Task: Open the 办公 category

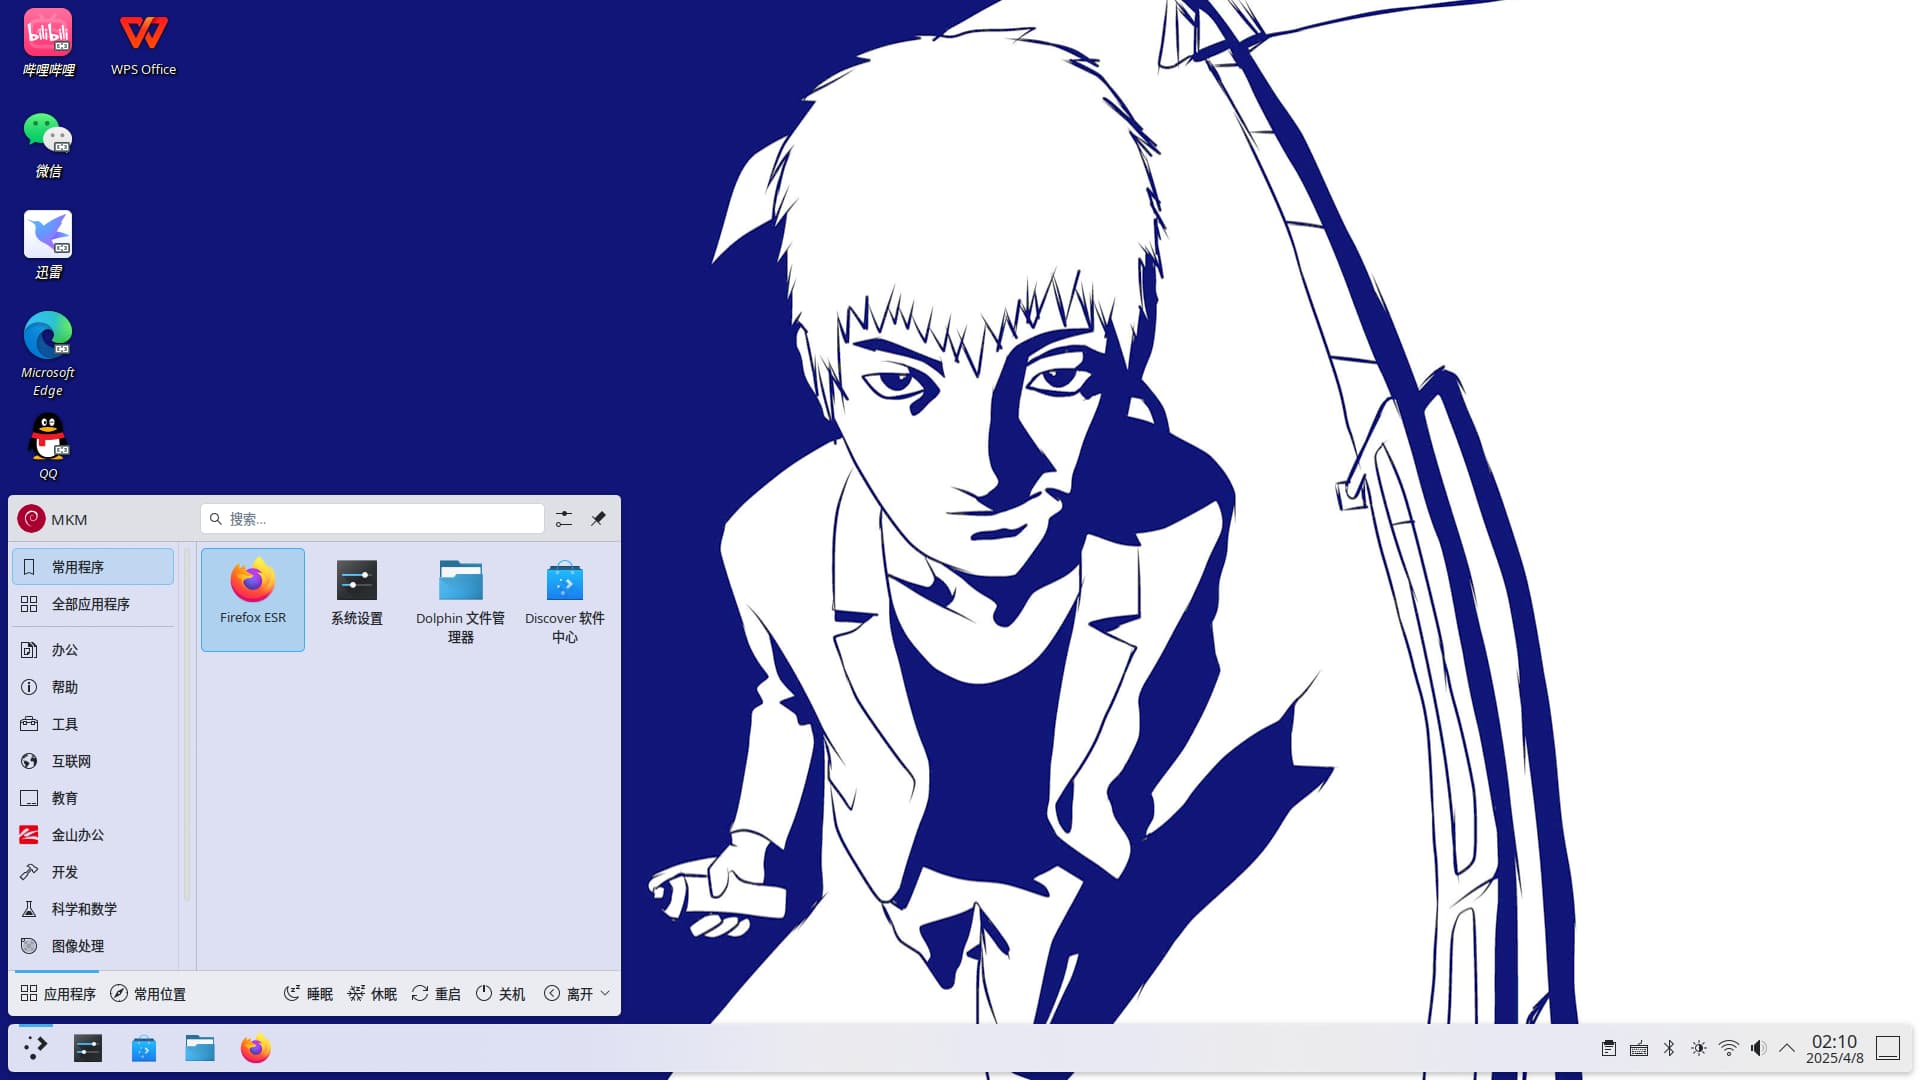Action: click(93, 650)
